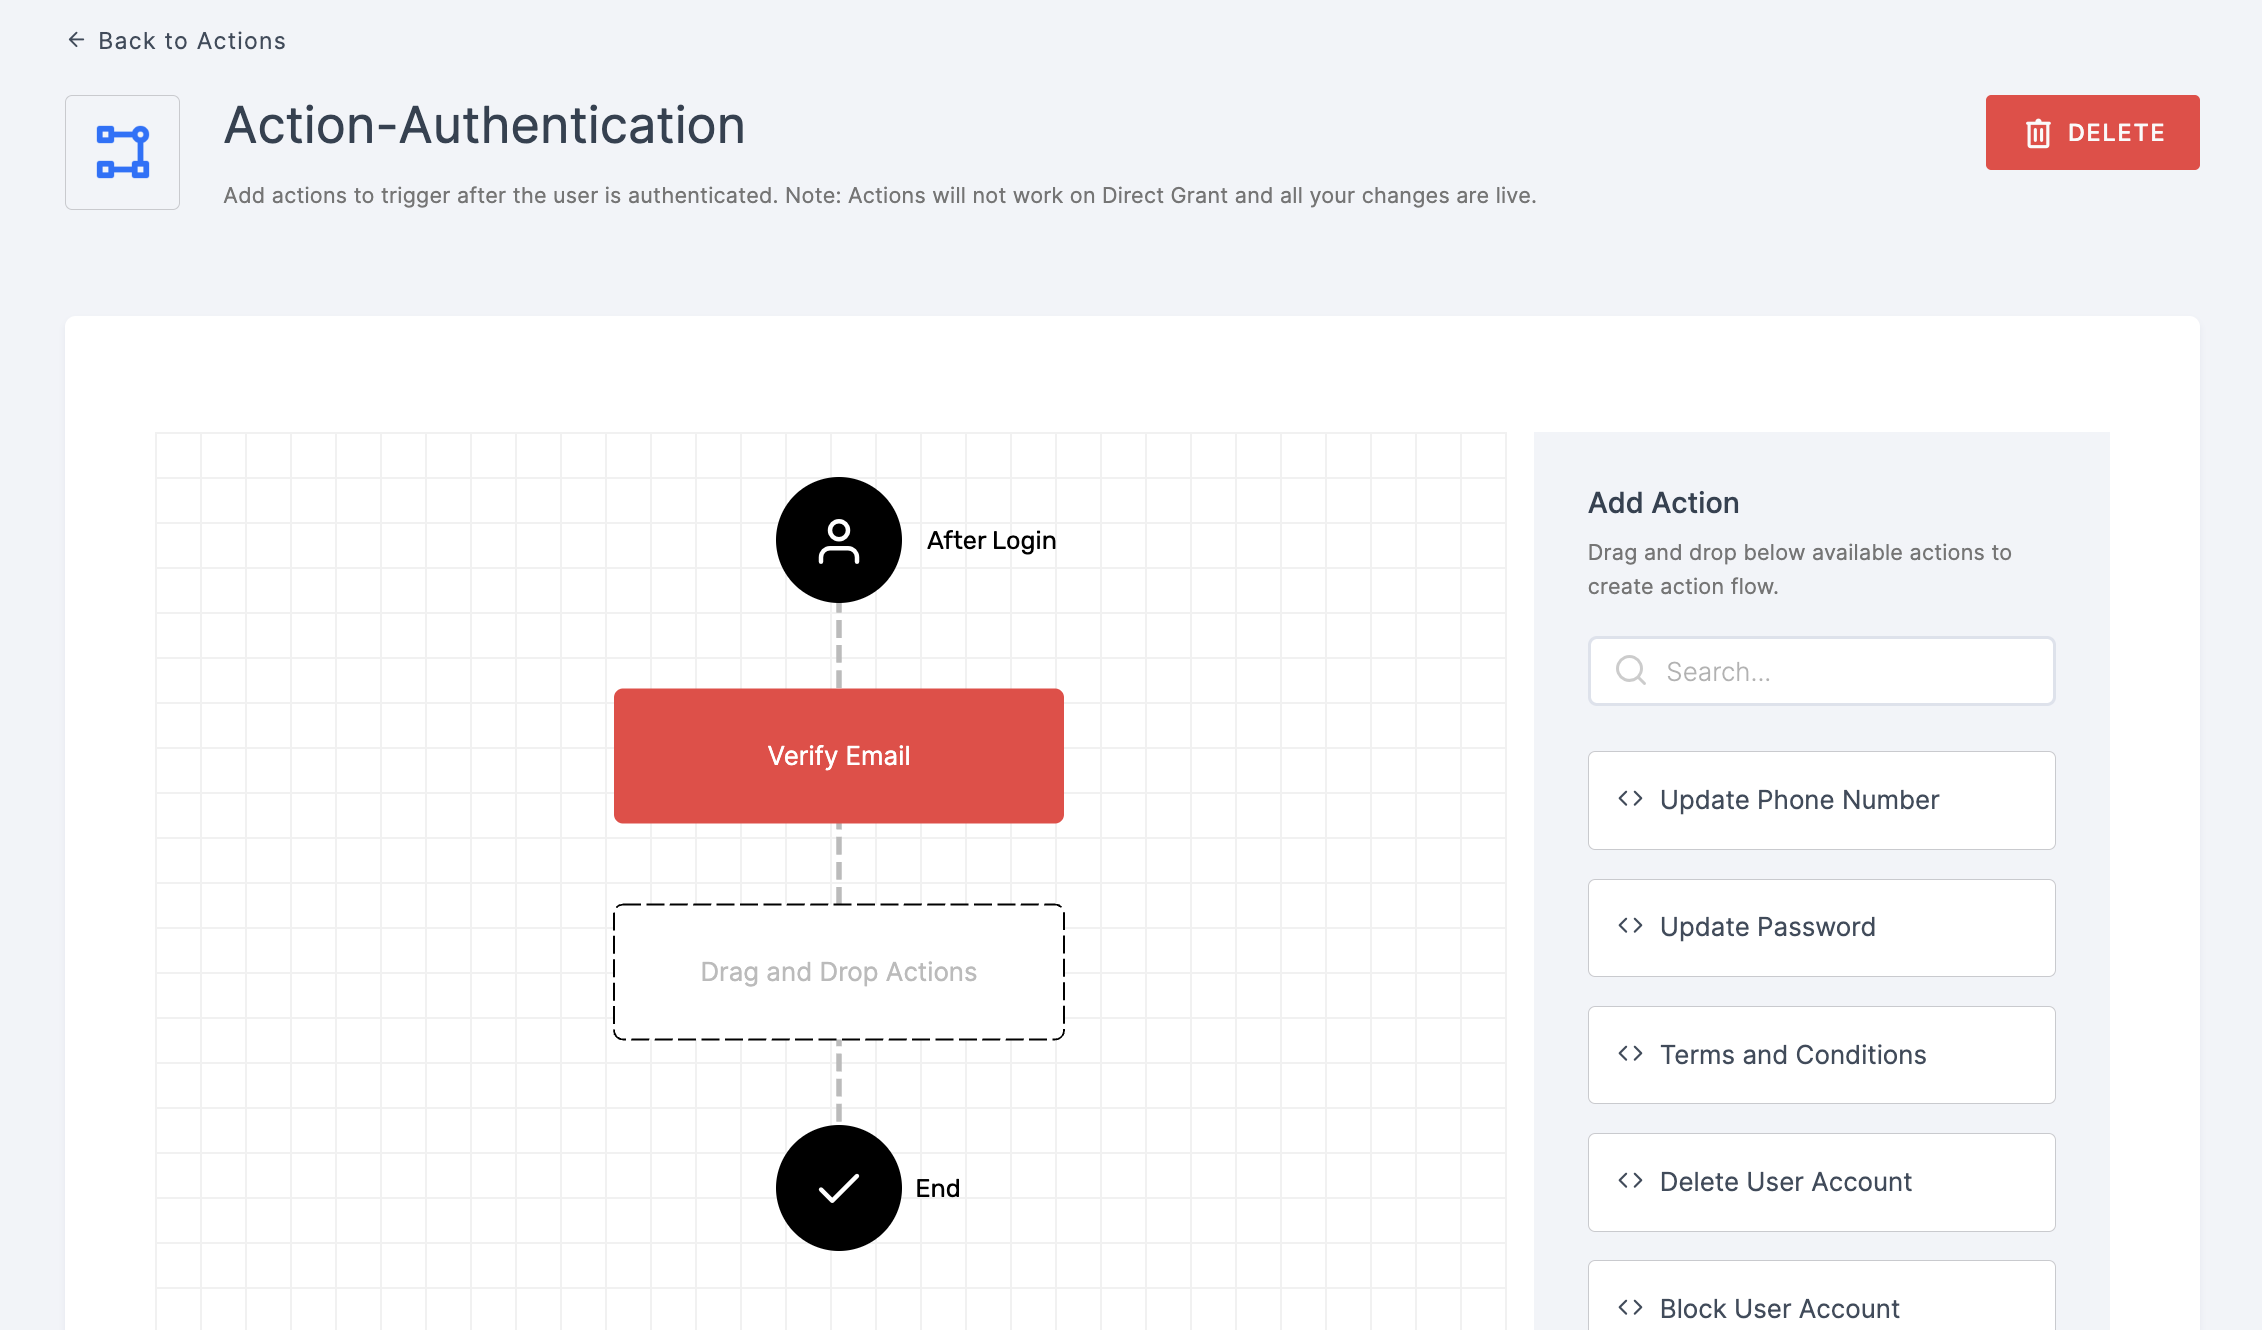Click the After Login user avatar icon
This screenshot has height=1330, width=2262.
(837, 540)
